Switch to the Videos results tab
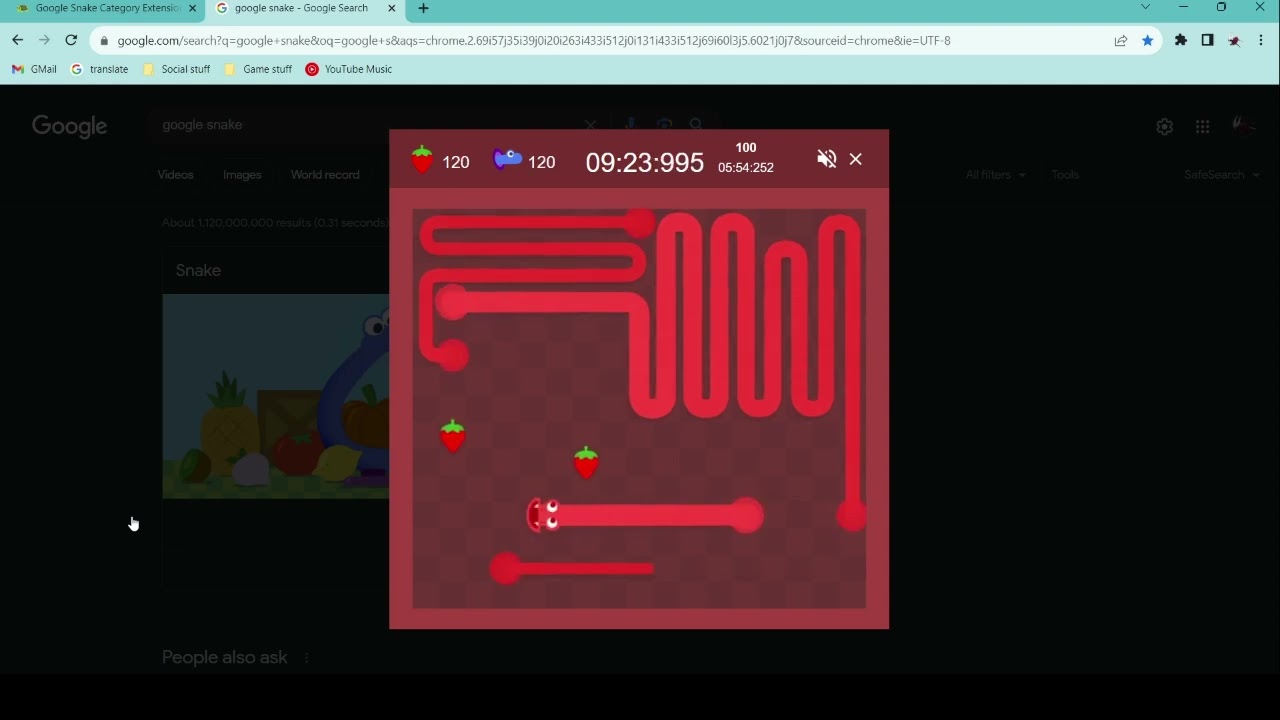1280x720 pixels. (x=175, y=175)
